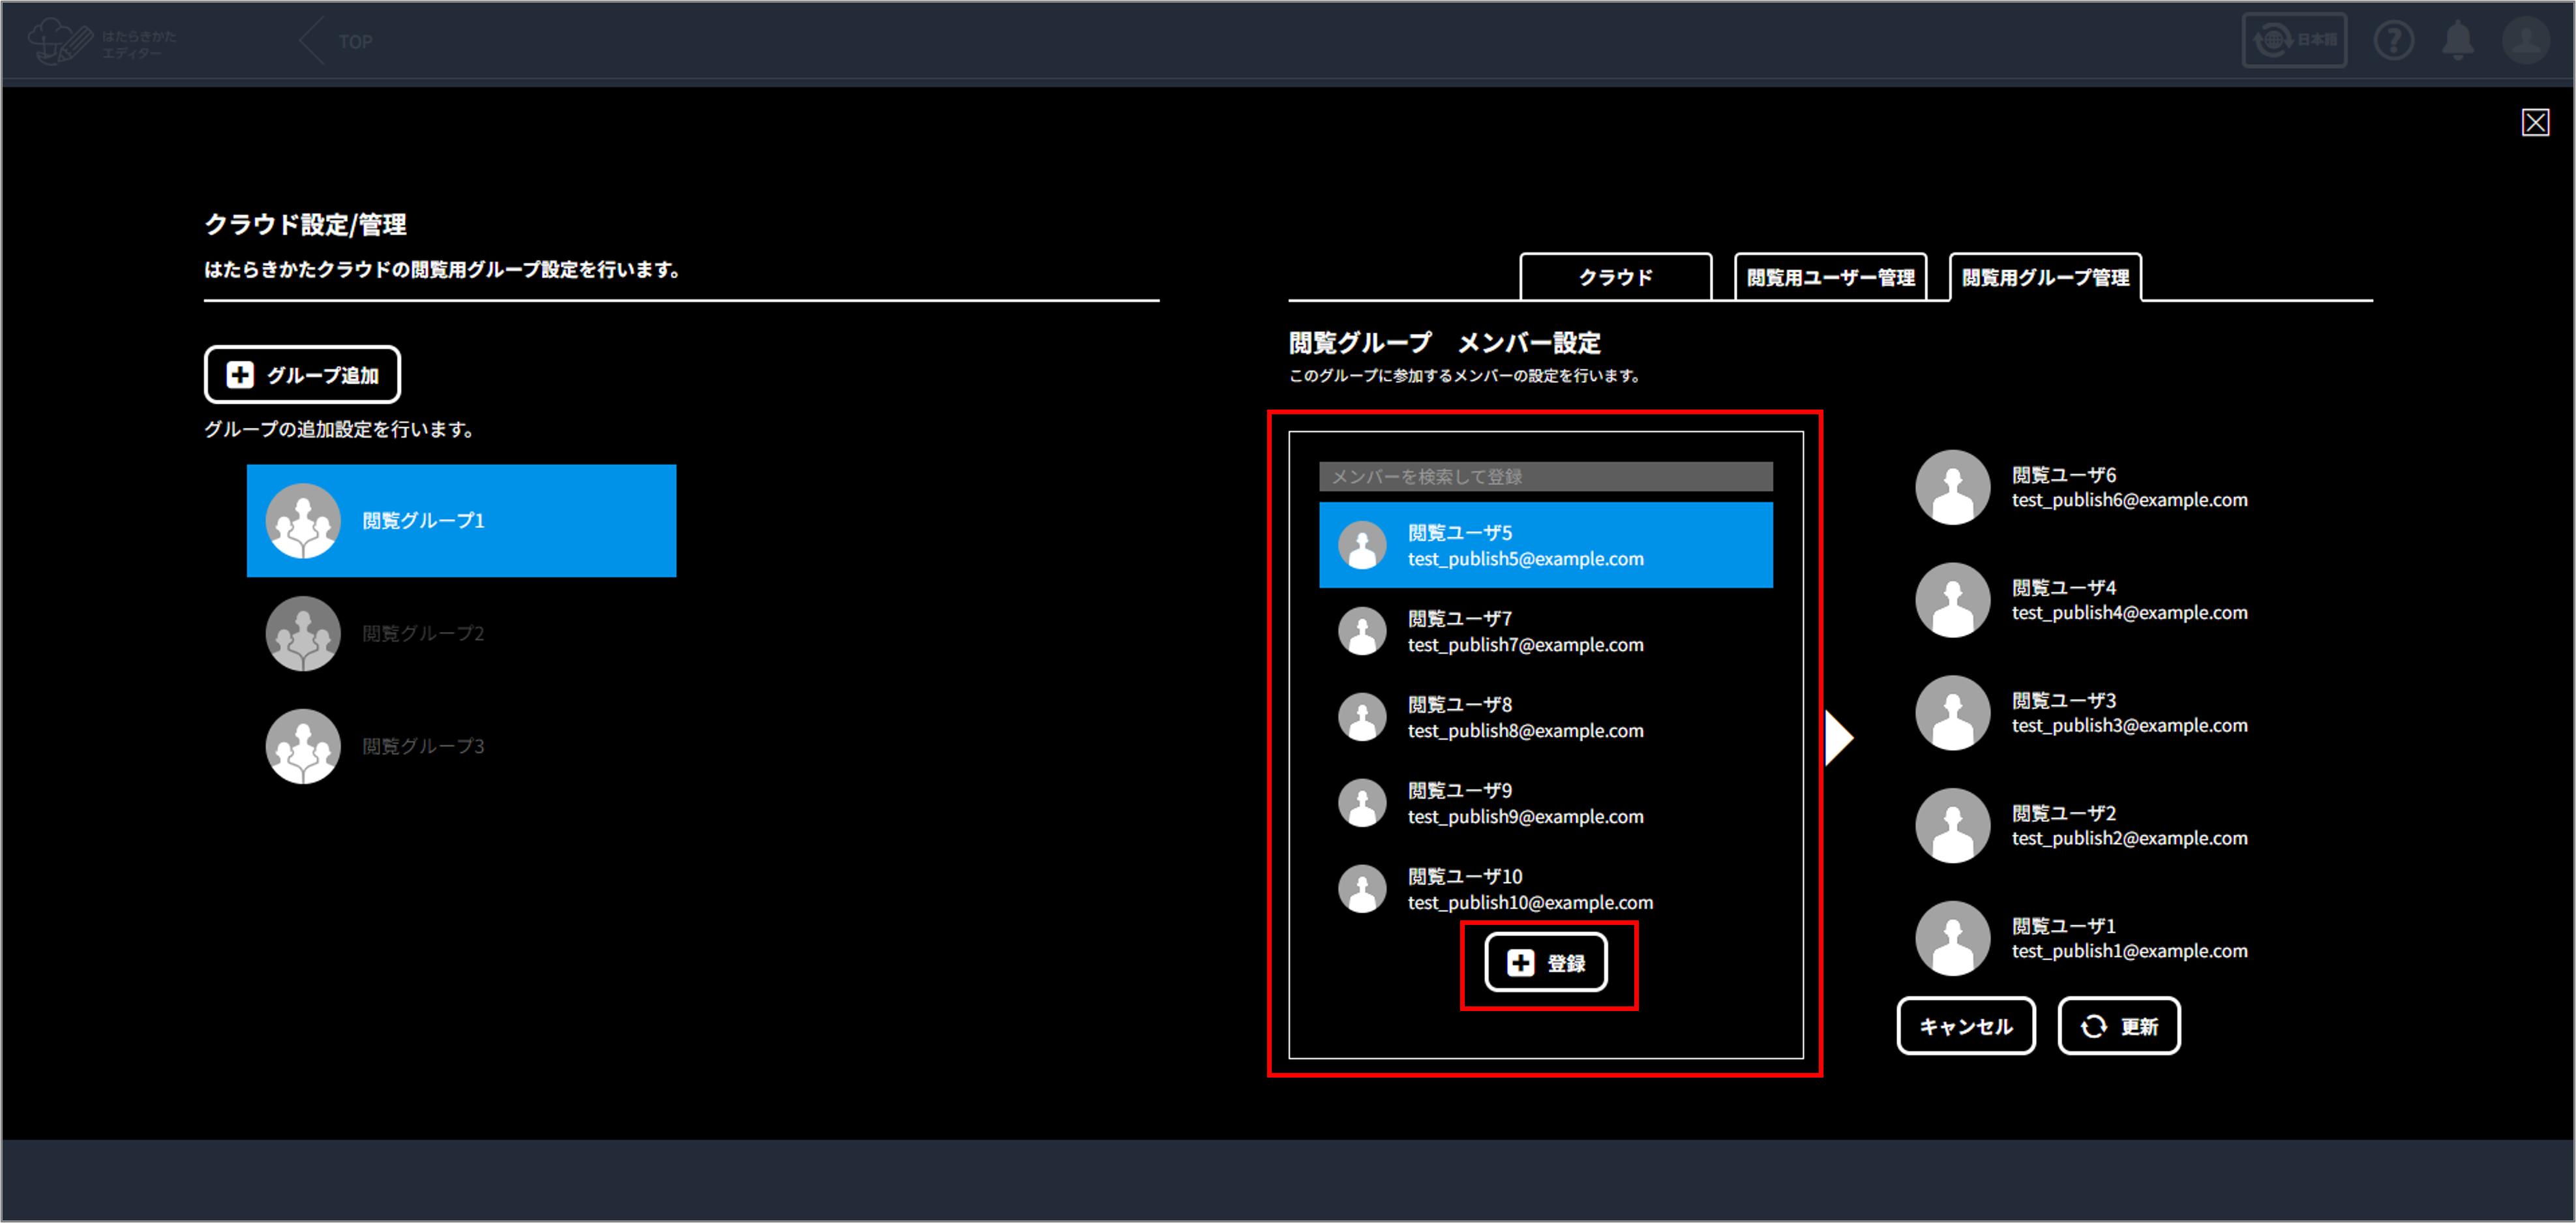Click the help question mark icon
This screenshot has width=2576, height=1223.
tap(2393, 41)
